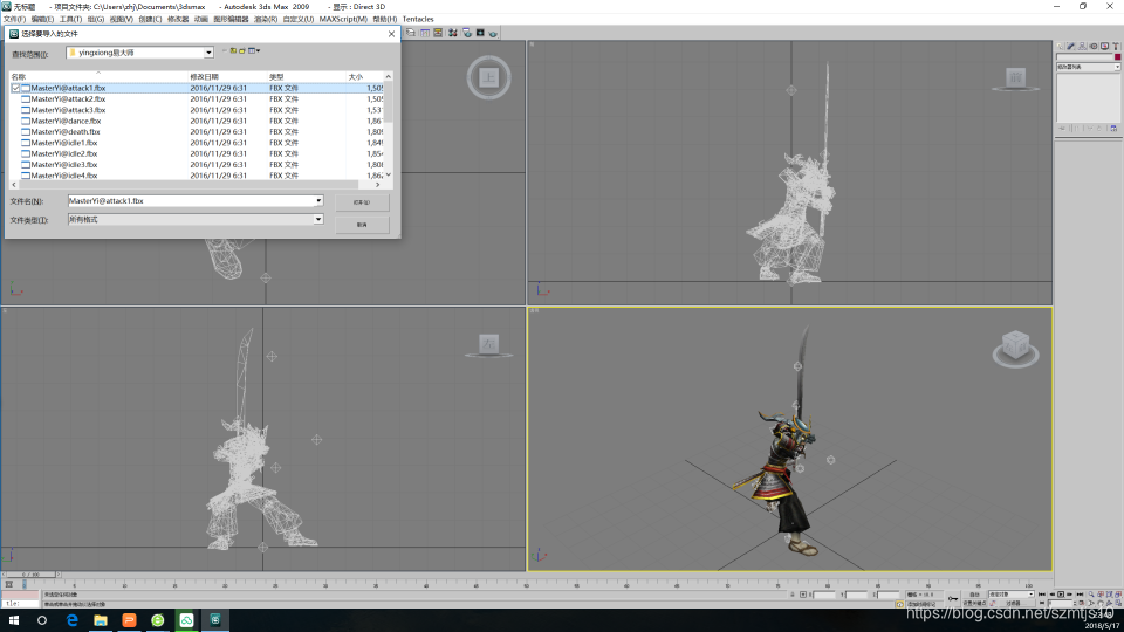Toggle the selection lock icon in status bar
Viewport: 1124px width, 632px height.
tap(792, 594)
